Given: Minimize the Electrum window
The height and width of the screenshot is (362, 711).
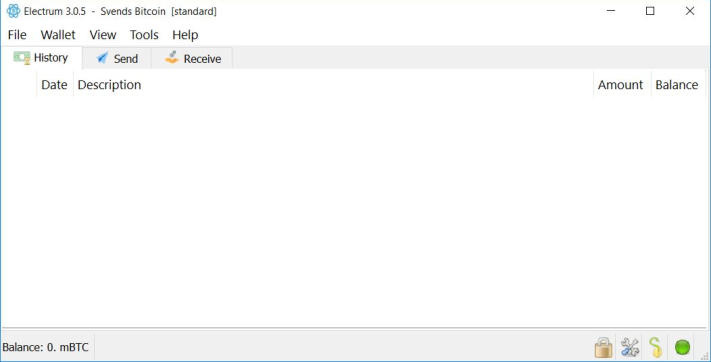Looking at the screenshot, I should coord(610,11).
